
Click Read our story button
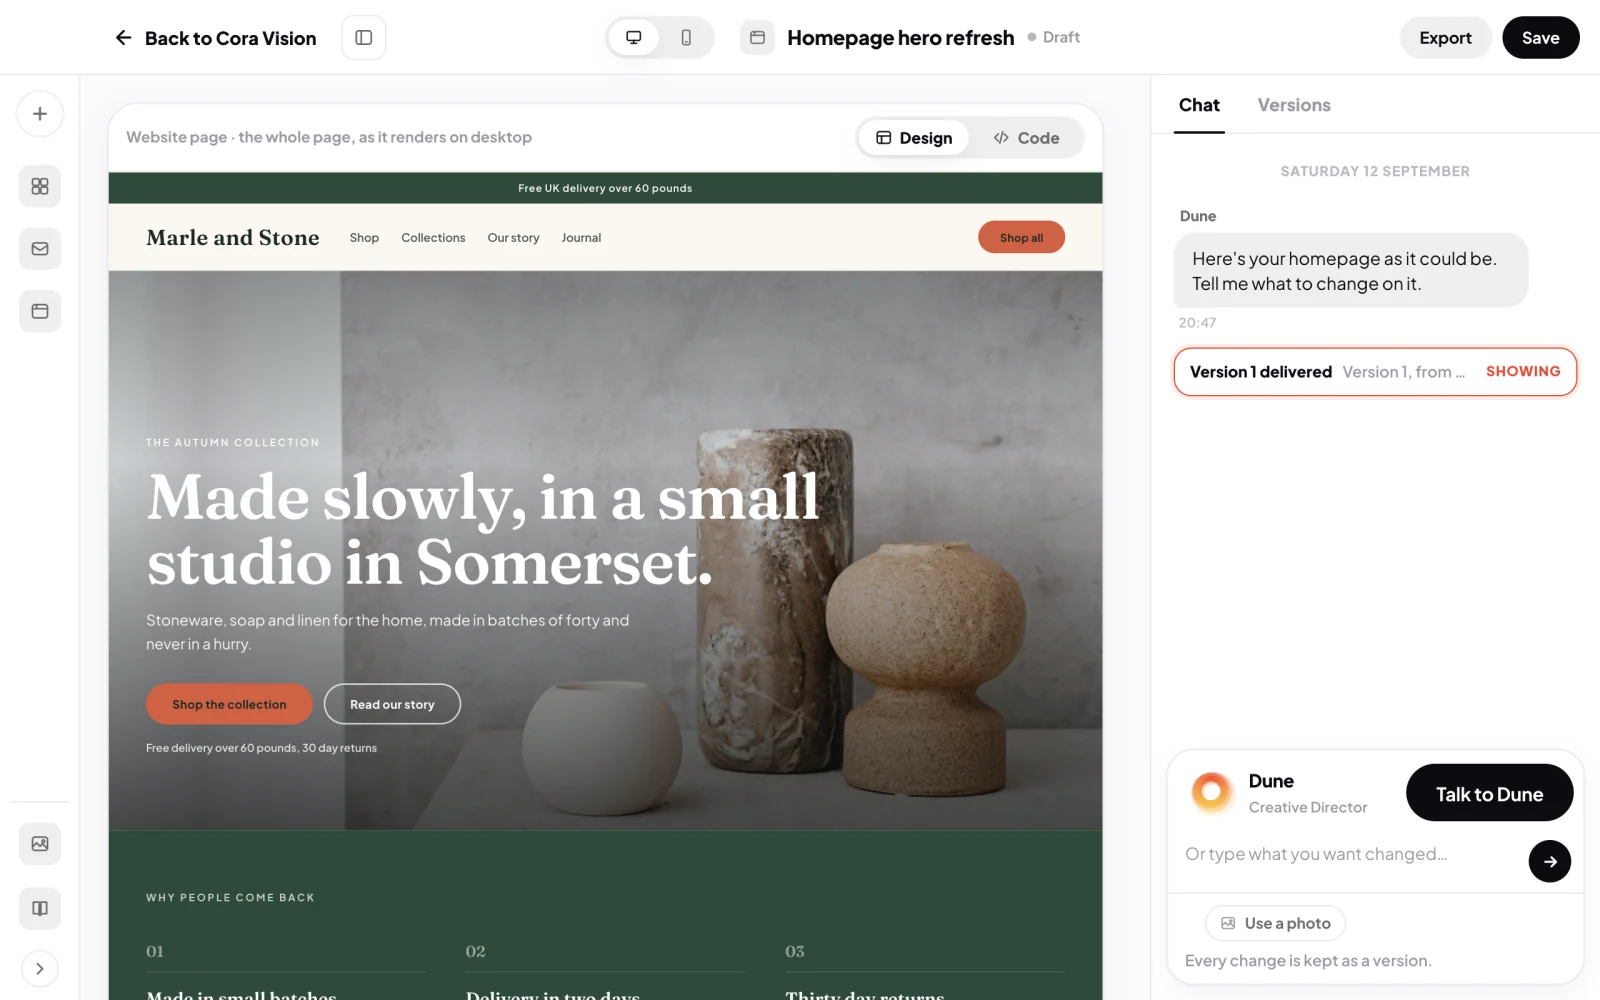392,704
